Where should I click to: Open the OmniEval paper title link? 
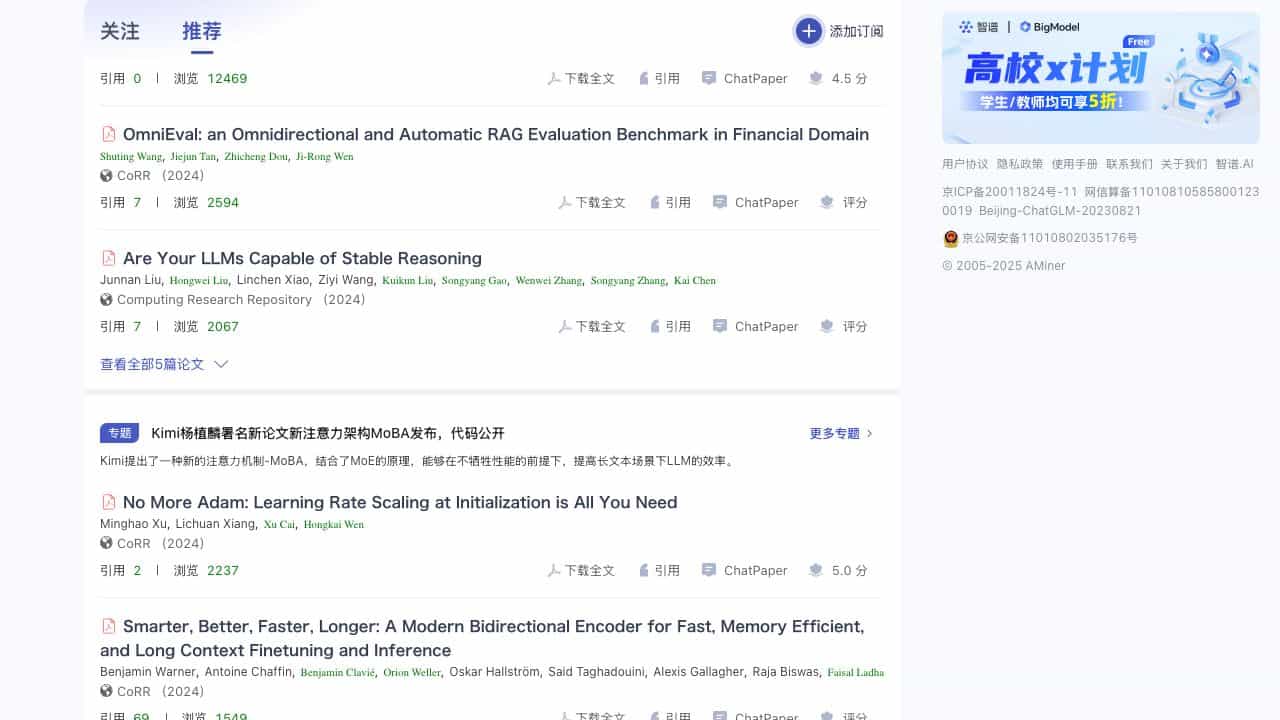pos(496,134)
